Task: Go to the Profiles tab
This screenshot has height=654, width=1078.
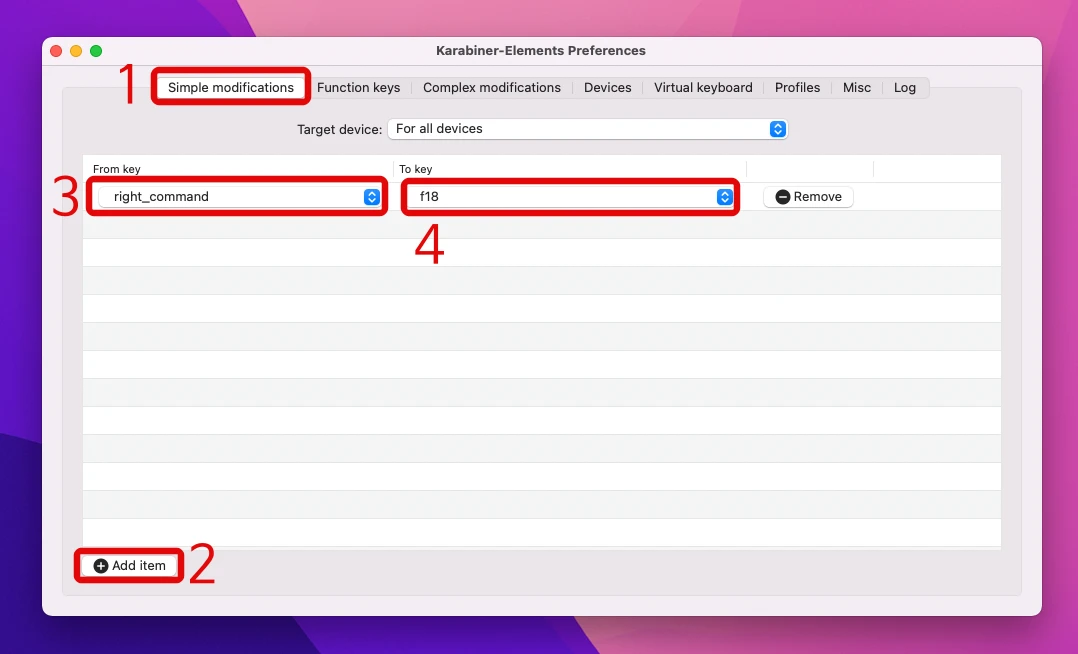Action: coord(797,87)
